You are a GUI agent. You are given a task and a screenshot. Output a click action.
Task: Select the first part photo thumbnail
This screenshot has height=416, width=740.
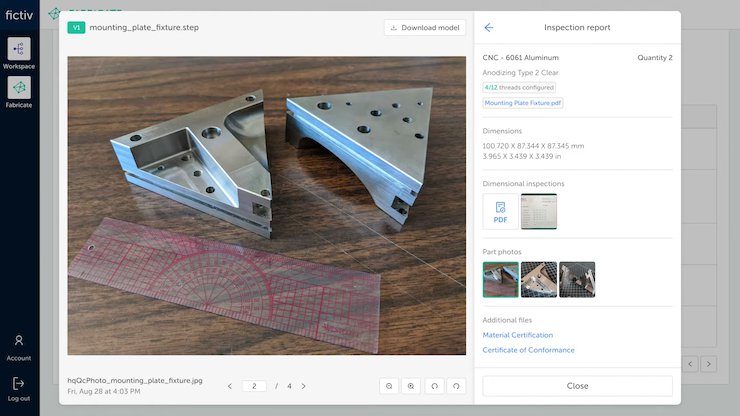500,280
